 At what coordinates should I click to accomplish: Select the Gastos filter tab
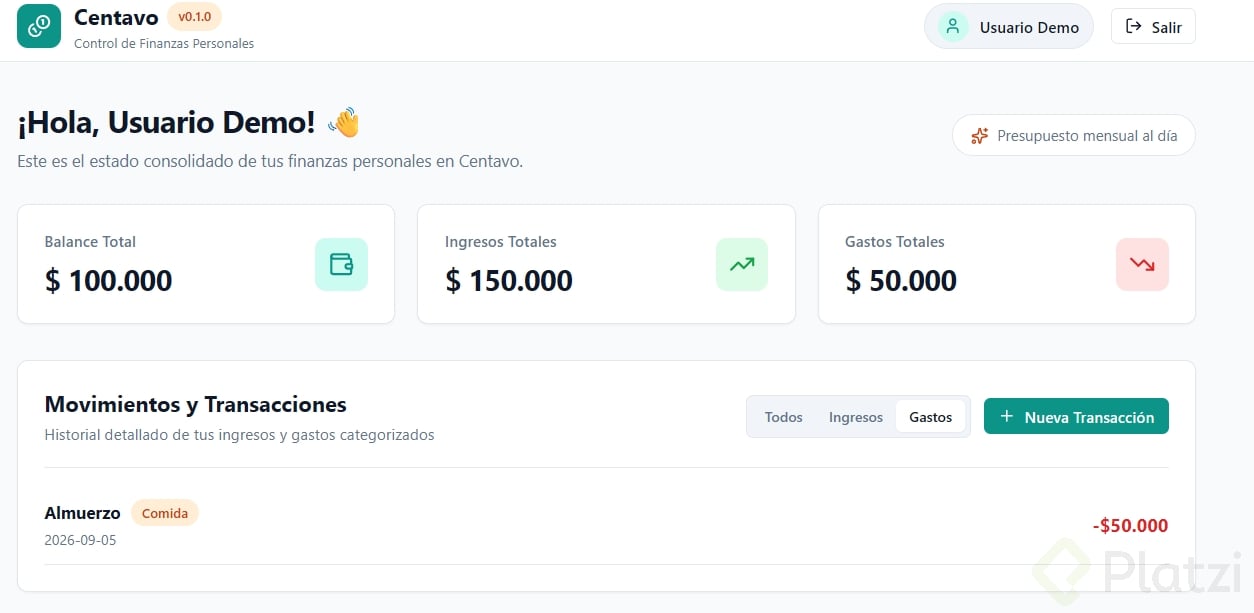click(931, 417)
